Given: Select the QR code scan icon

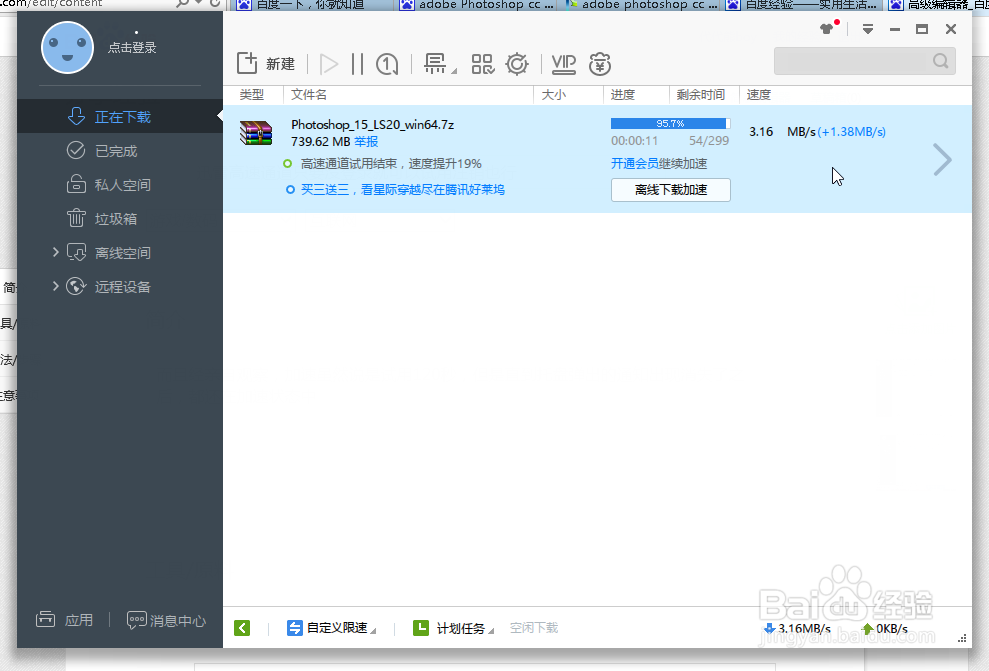Looking at the screenshot, I should (x=482, y=63).
